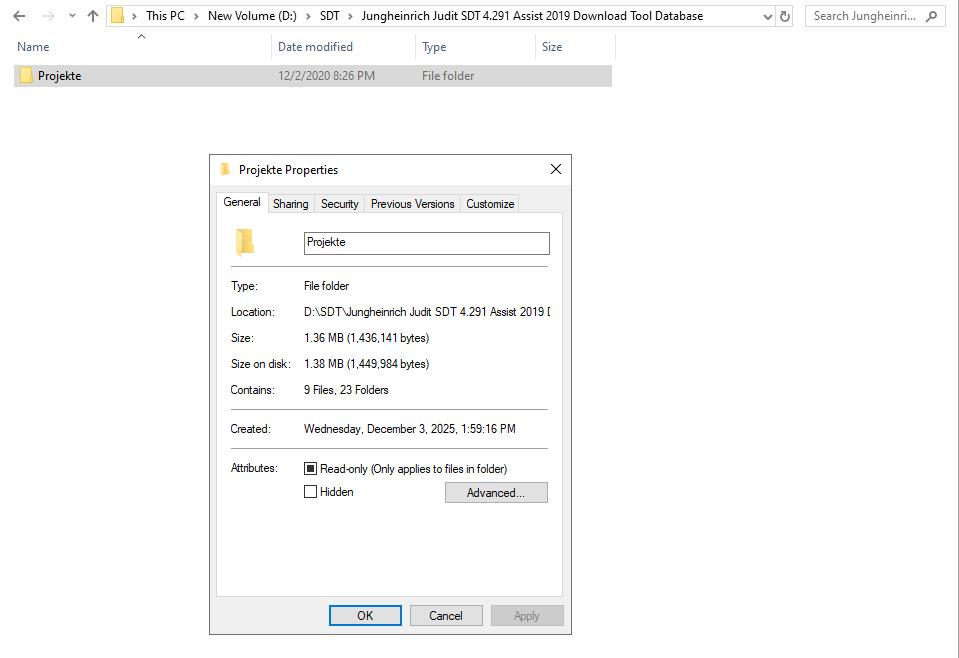Click the Created date value

[410, 429]
